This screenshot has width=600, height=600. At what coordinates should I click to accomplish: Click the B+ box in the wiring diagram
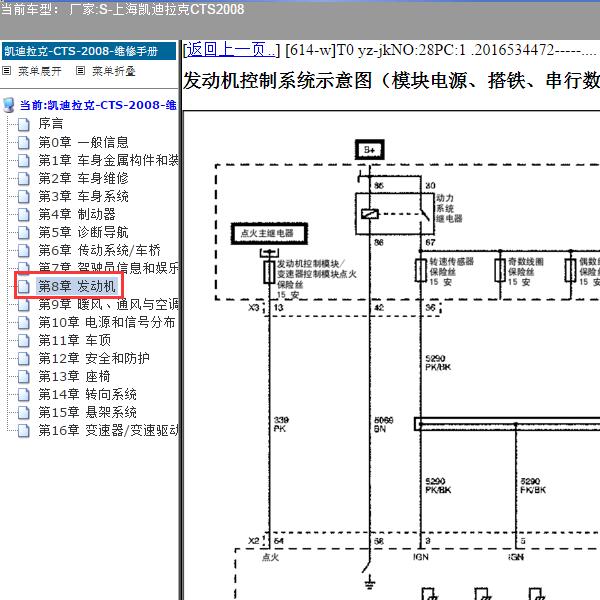click(369, 150)
